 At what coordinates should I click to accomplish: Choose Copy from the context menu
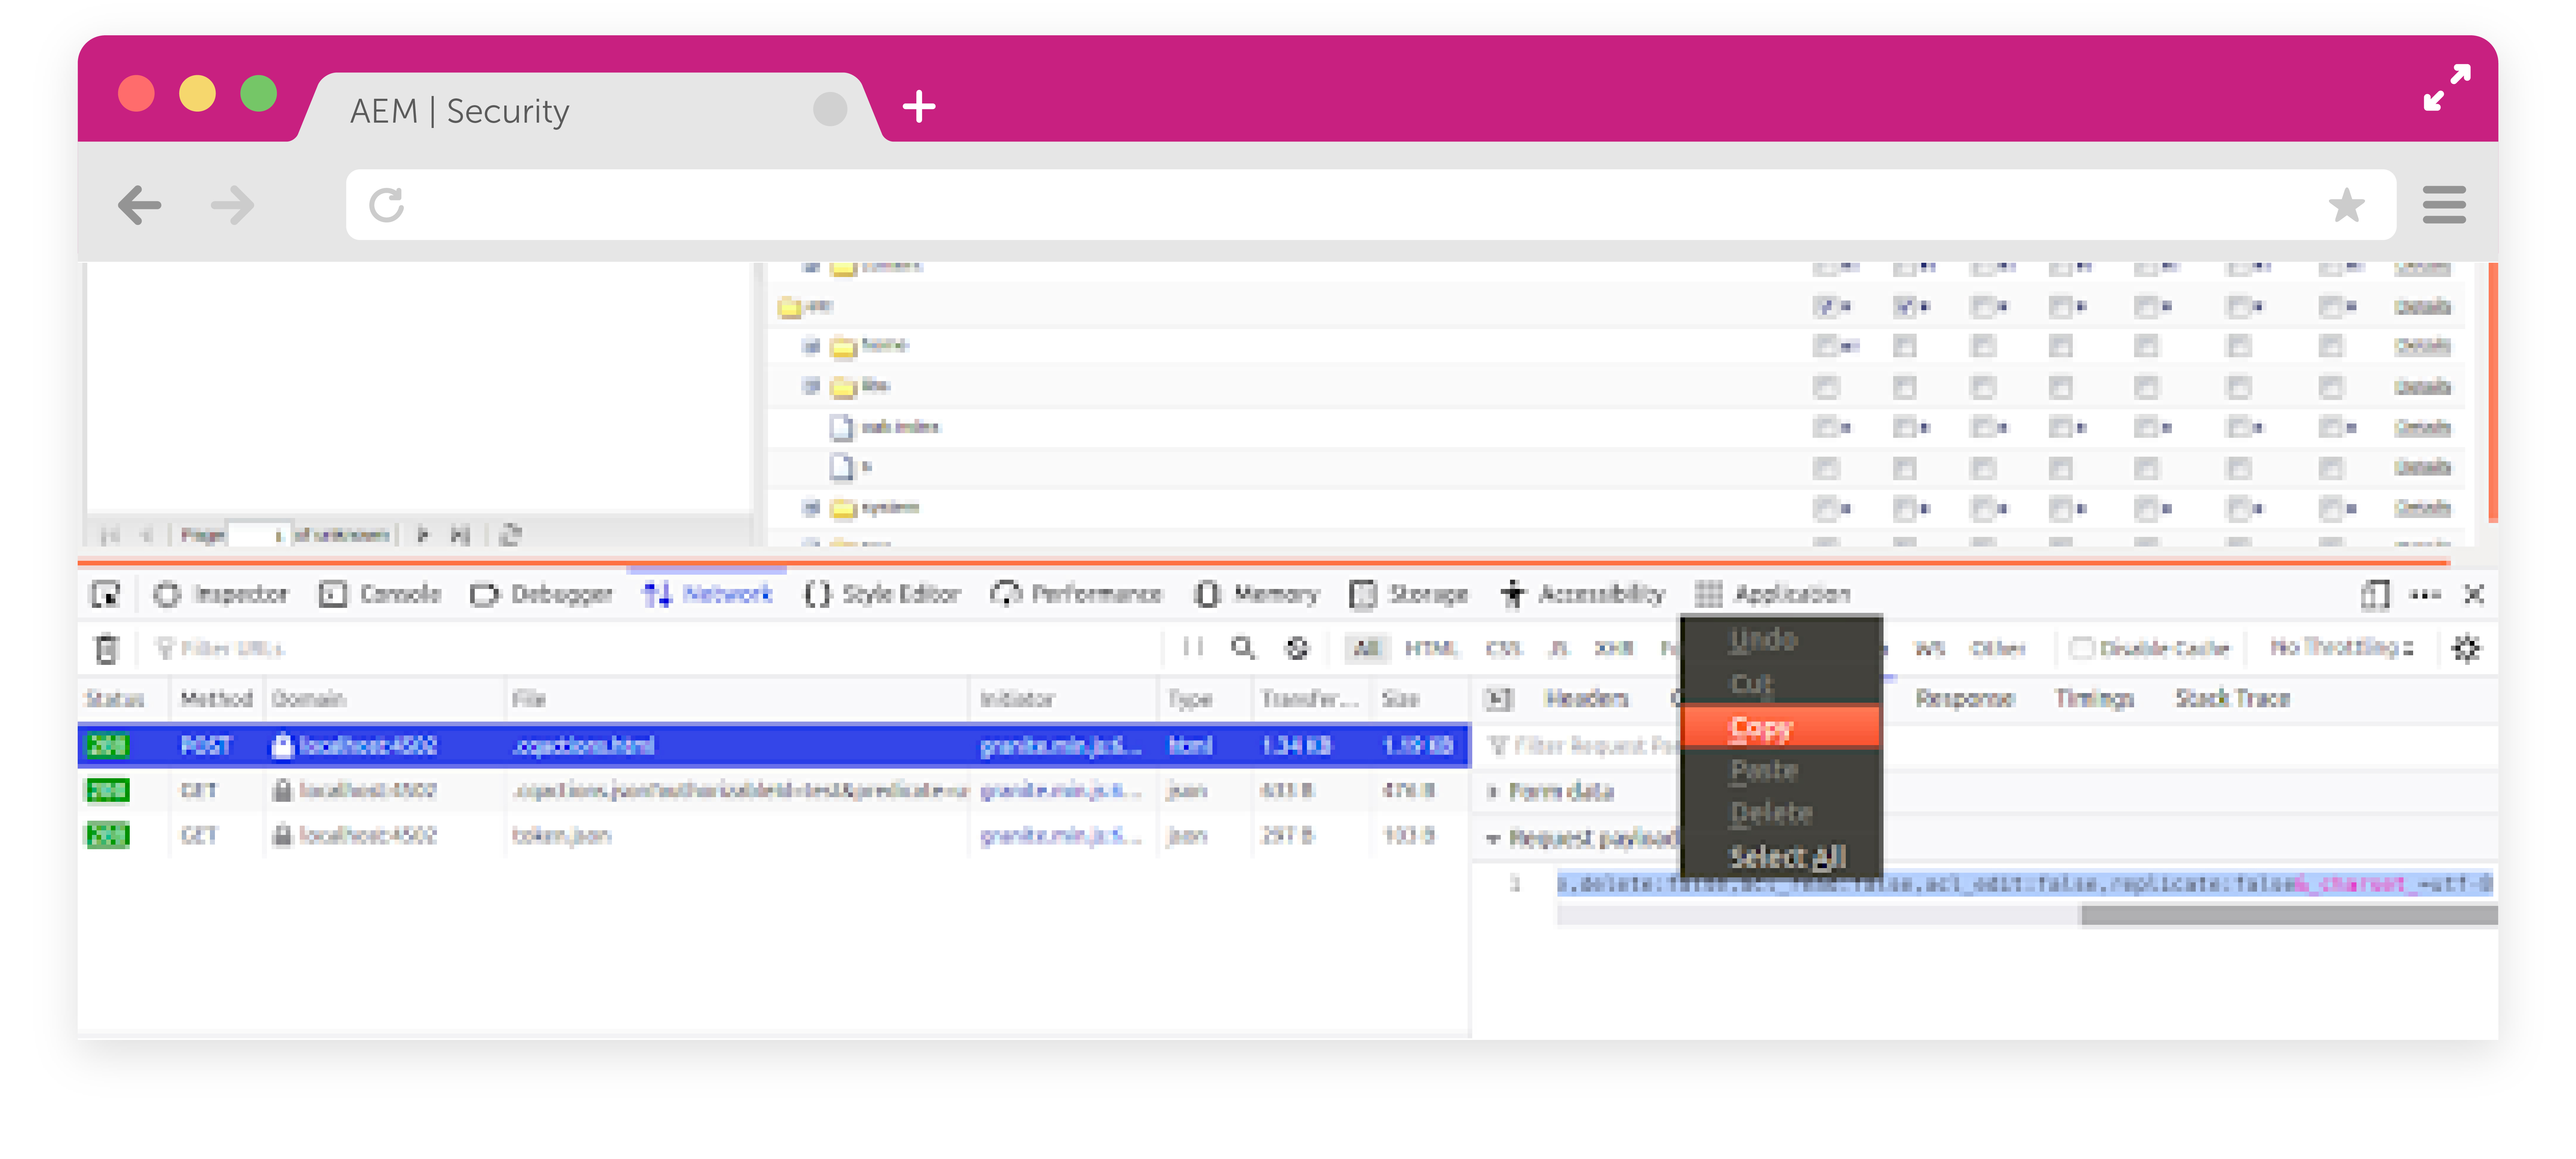pyautogui.click(x=1781, y=727)
